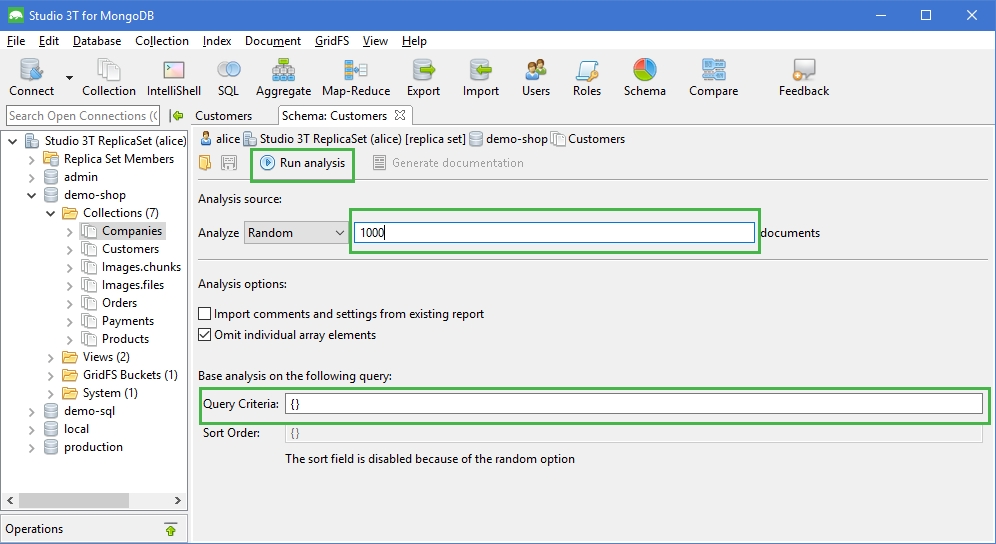
Task: Expand Replica Set Members folder
Action: pyautogui.click(x=32, y=160)
